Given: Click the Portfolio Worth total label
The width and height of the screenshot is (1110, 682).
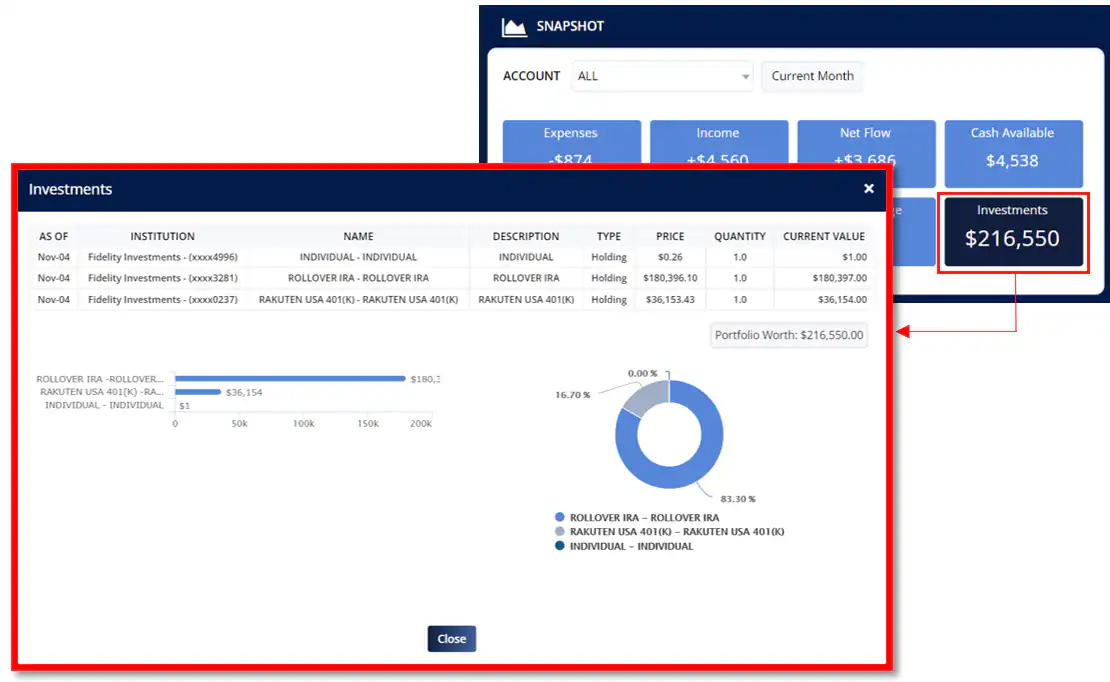Looking at the screenshot, I should [x=788, y=335].
